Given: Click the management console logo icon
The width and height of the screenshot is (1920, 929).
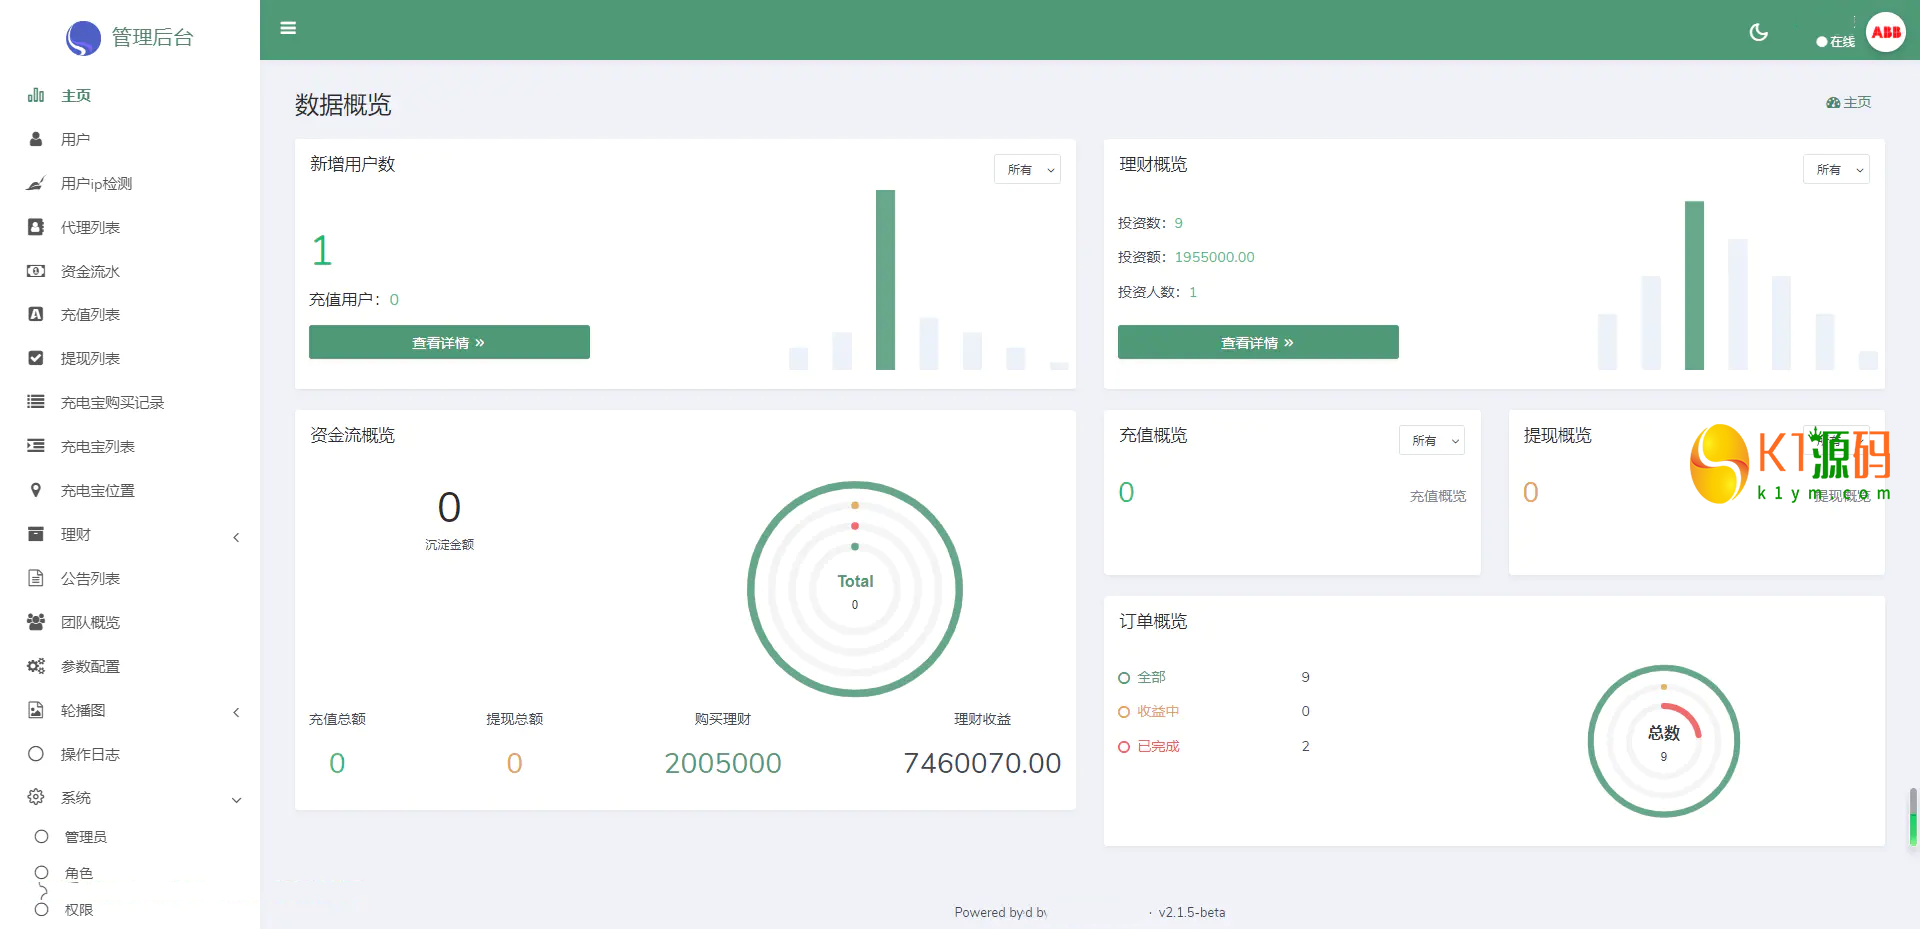Looking at the screenshot, I should click(83, 38).
